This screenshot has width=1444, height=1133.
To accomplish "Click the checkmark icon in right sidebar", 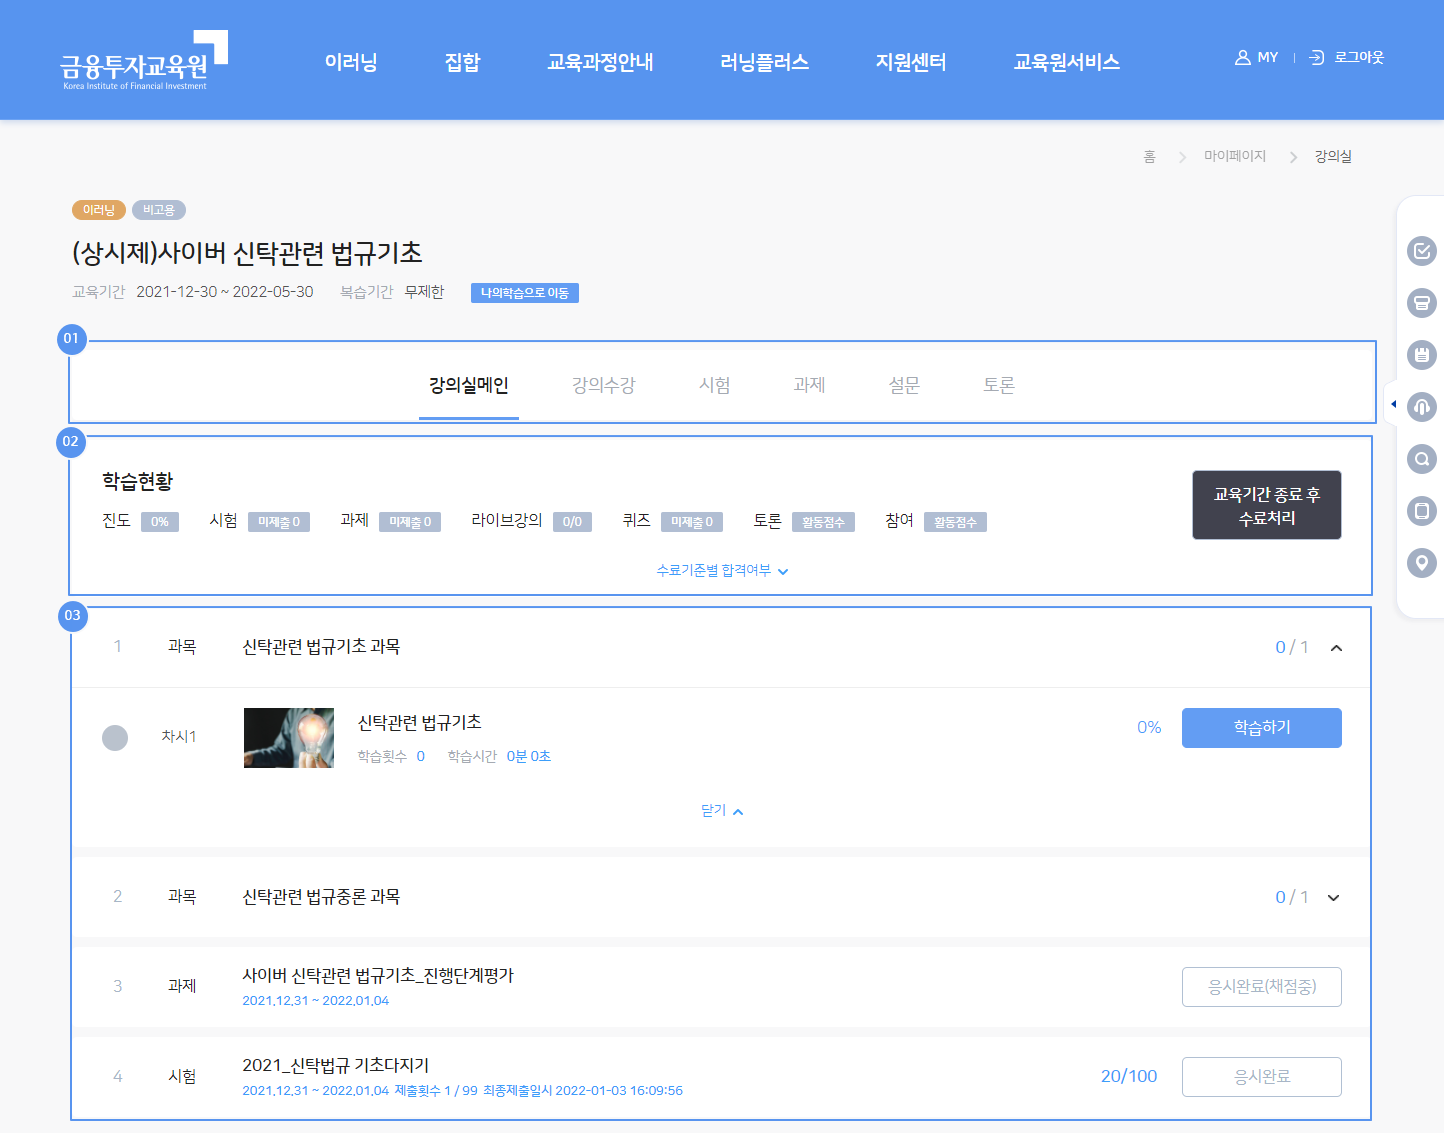I will (x=1421, y=251).
